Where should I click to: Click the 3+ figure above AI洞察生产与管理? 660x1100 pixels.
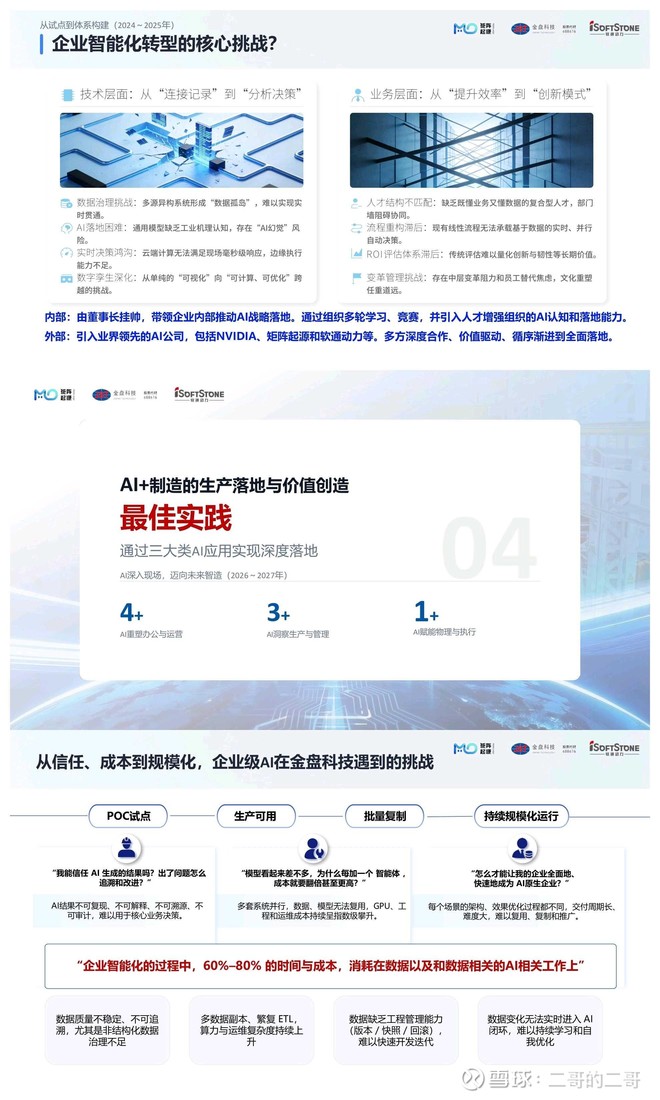278,612
